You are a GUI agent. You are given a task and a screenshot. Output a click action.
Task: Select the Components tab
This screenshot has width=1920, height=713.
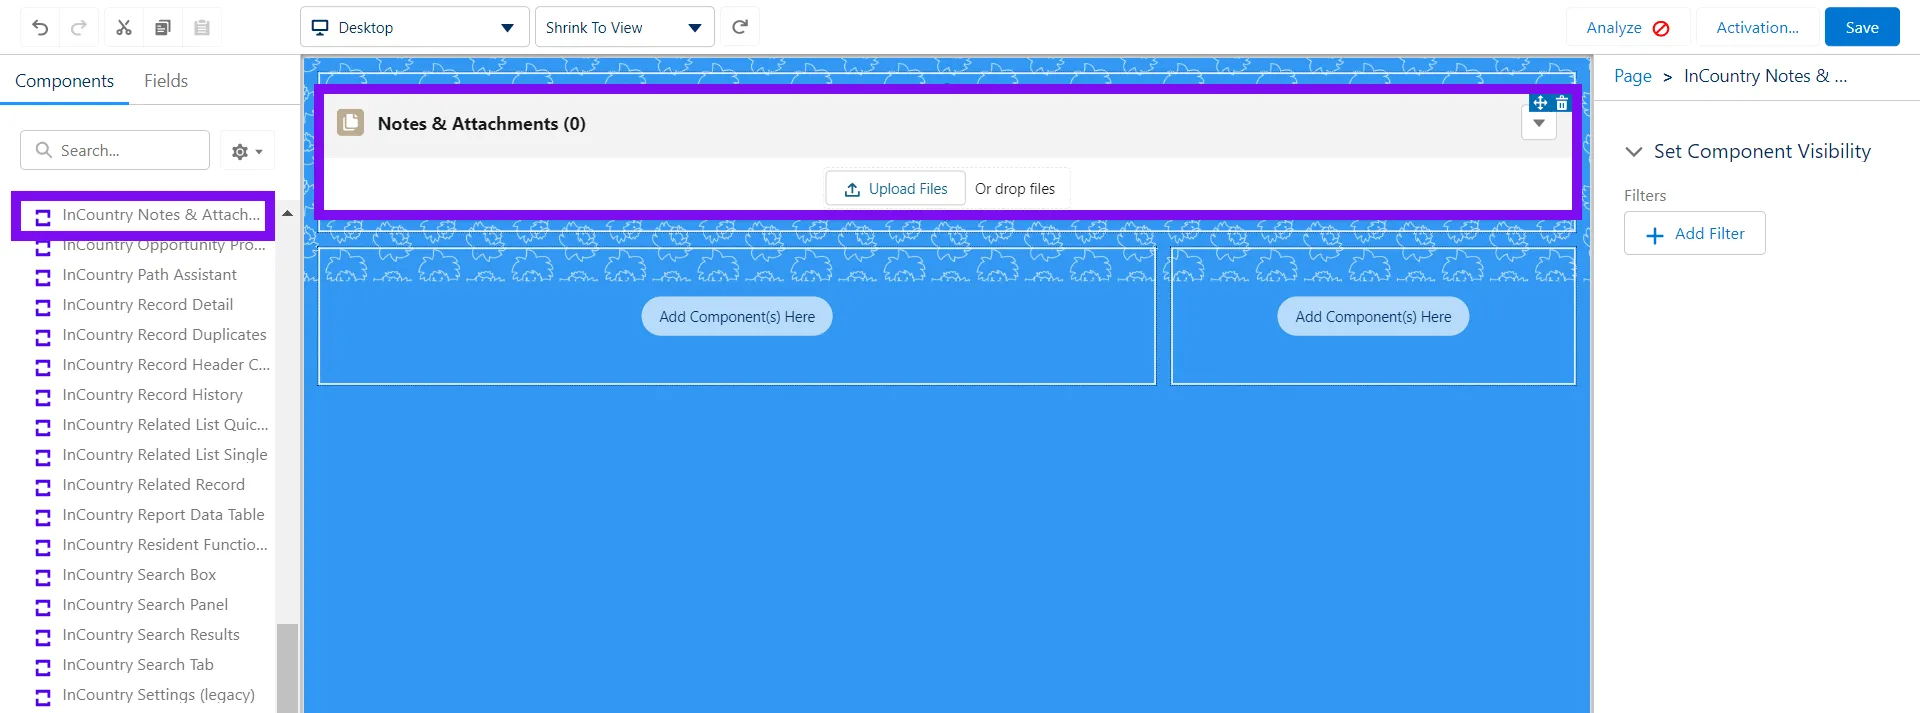[64, 81]
